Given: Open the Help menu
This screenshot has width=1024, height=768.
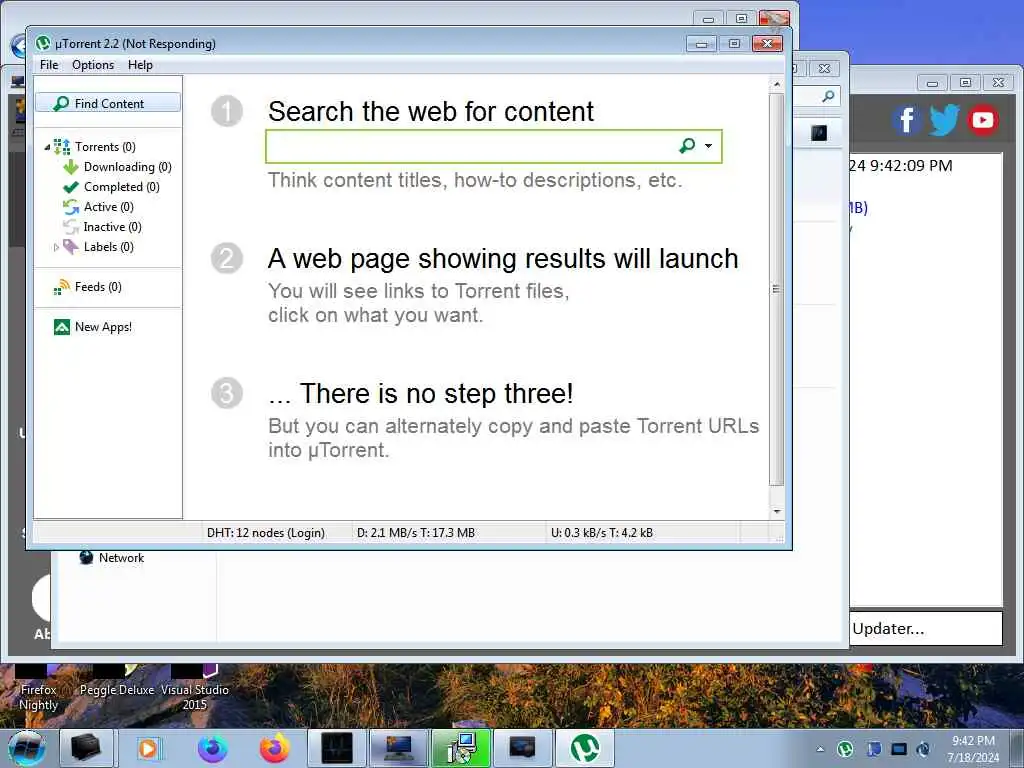Looking at the screenshot, I should (x=140, y=65).
